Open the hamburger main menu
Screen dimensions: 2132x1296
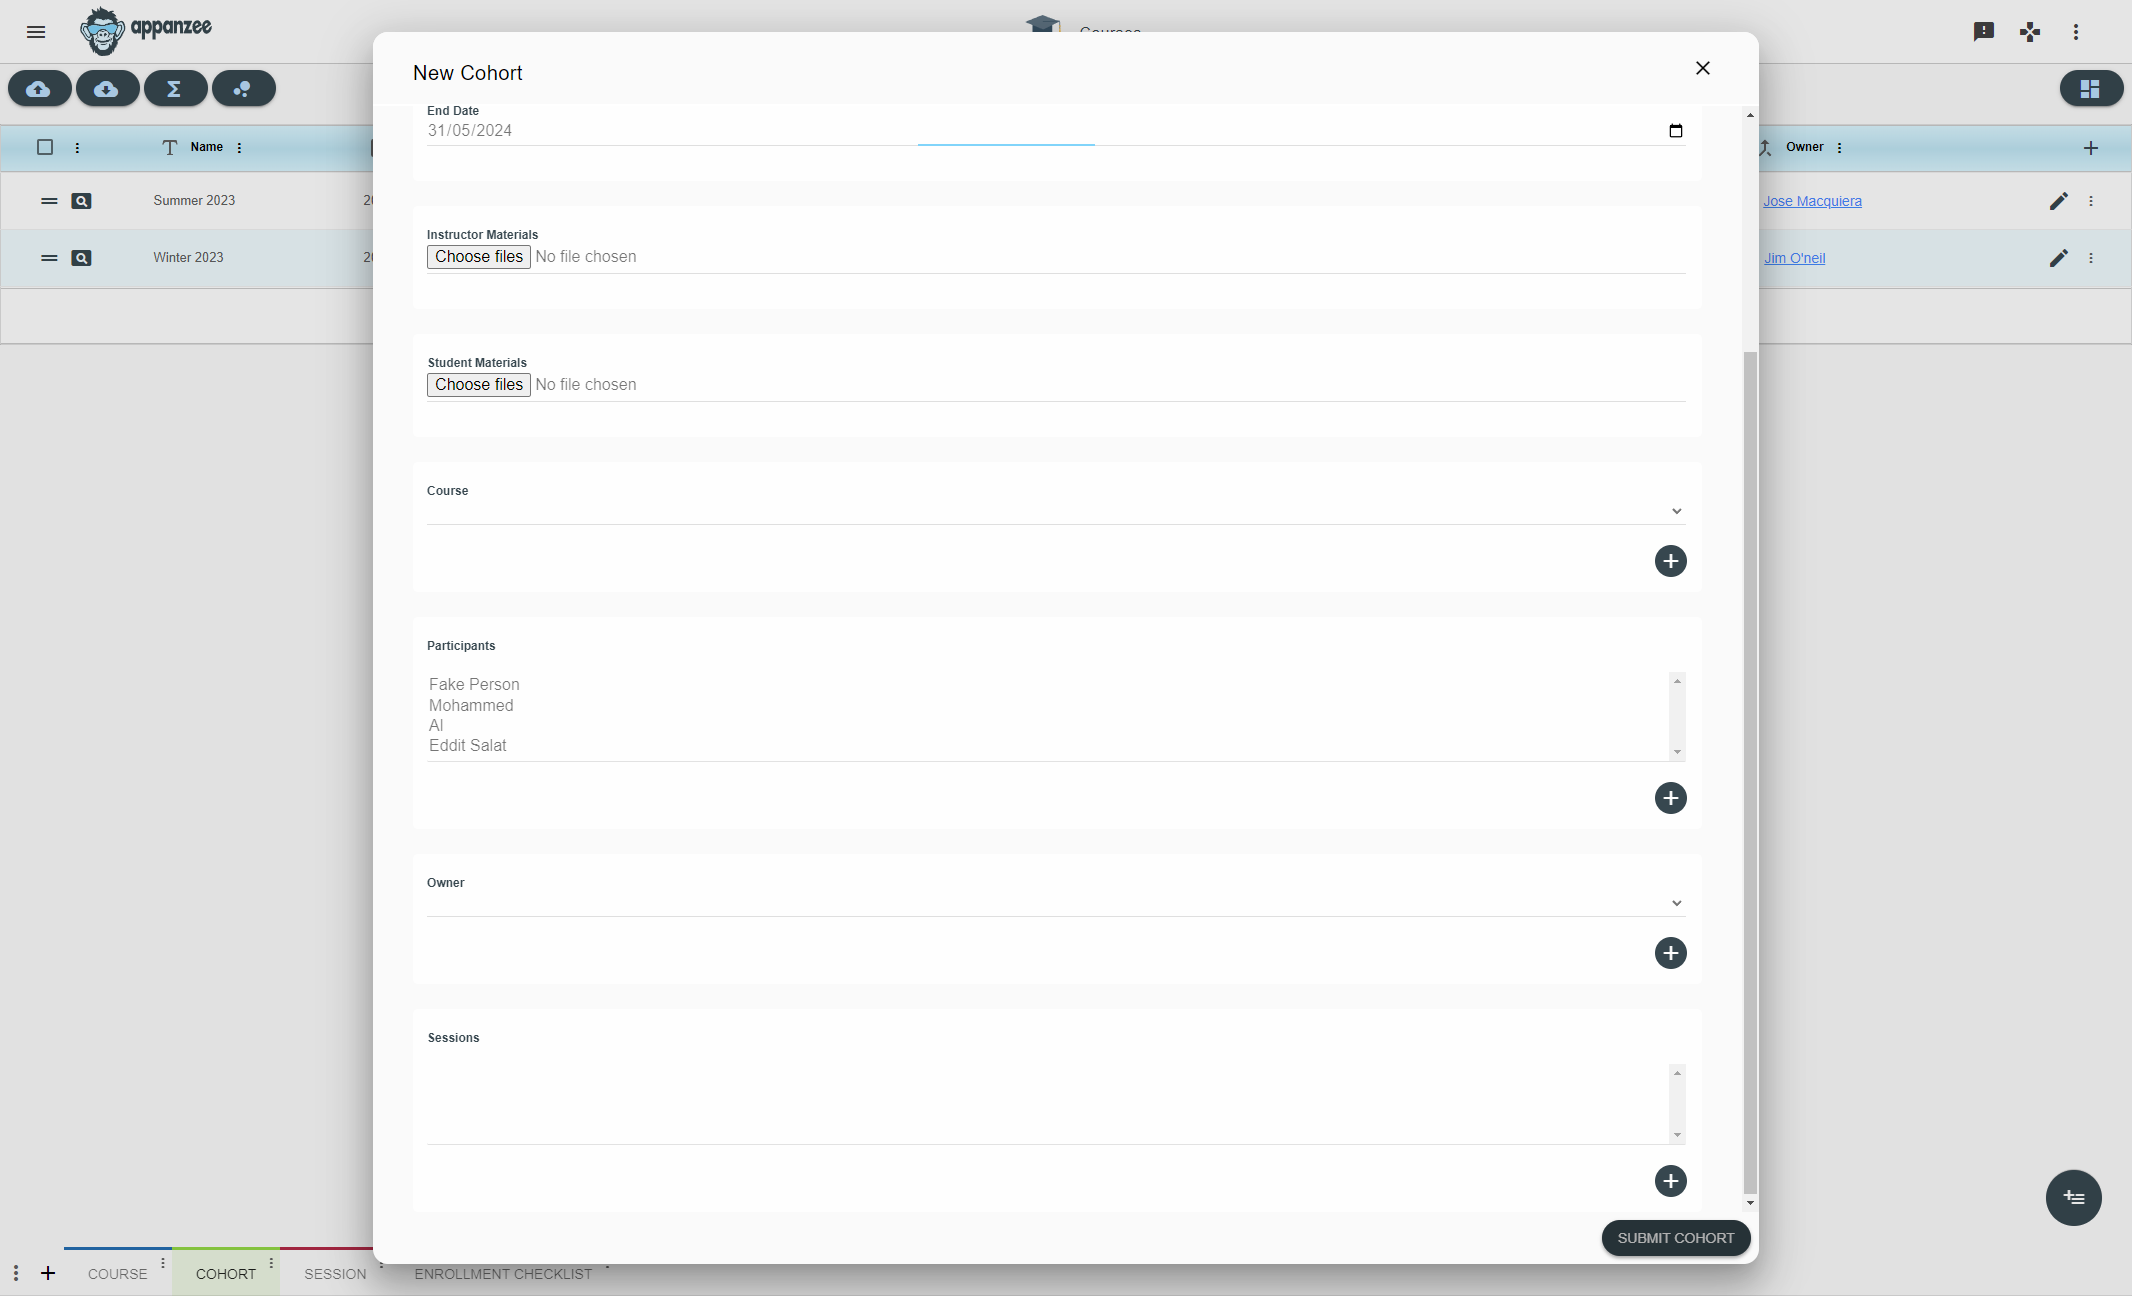[36, 32]
